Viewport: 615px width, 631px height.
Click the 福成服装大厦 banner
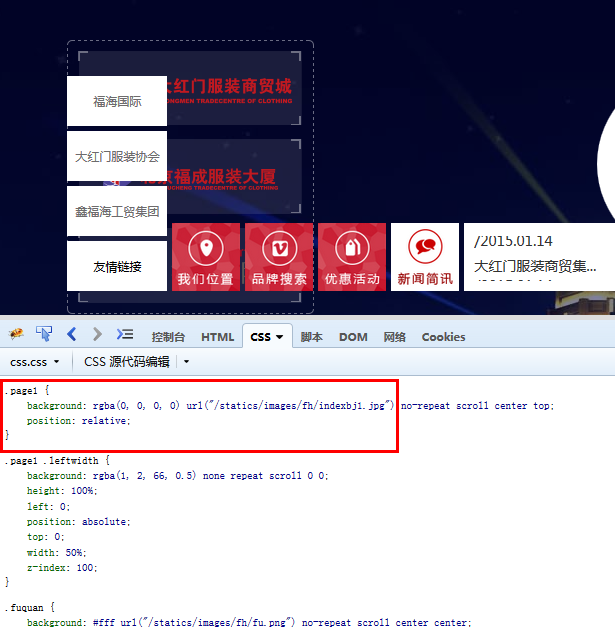[233, 177]
